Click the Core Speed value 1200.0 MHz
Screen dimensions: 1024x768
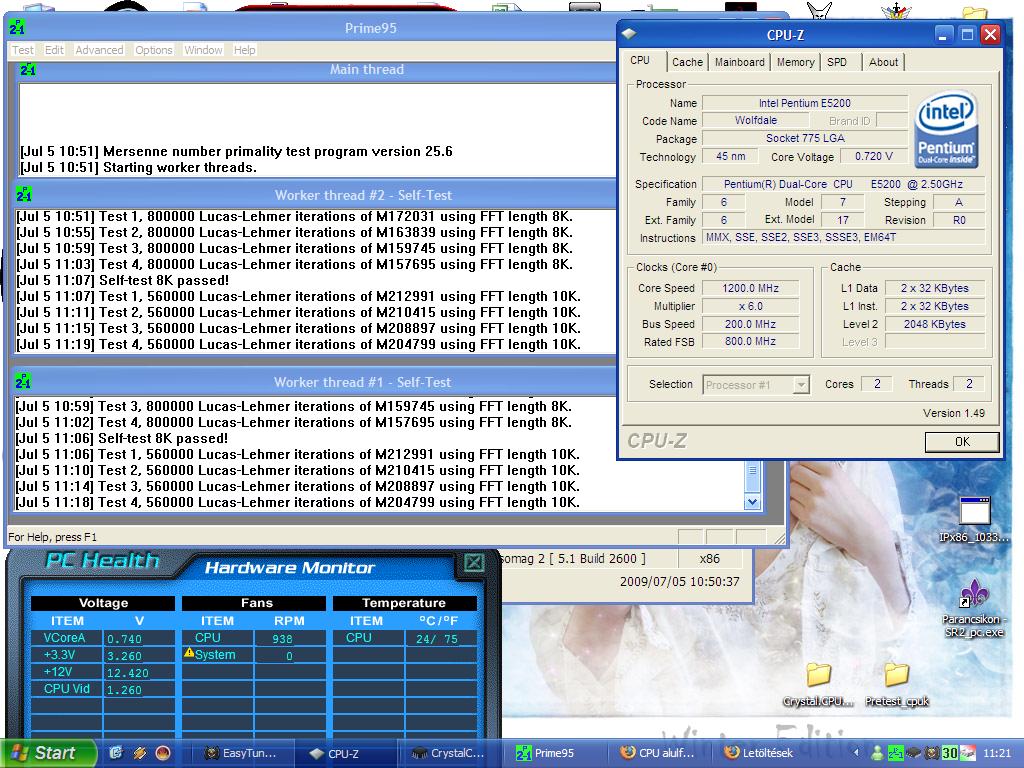750,288
